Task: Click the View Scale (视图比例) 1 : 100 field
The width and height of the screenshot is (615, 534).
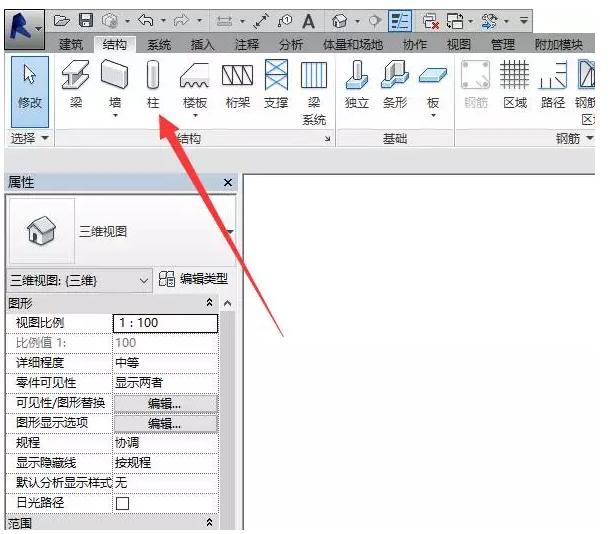Action: pos(165,323)
